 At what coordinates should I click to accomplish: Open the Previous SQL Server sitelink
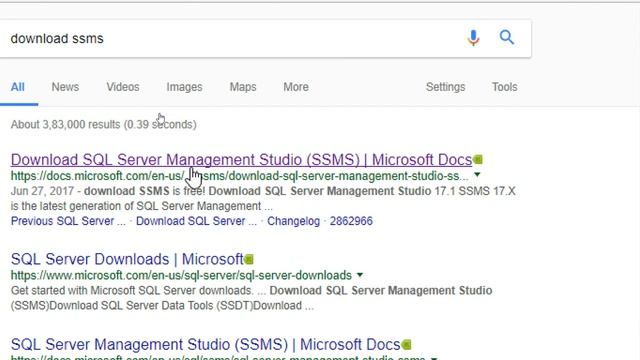tap(68, 221)
